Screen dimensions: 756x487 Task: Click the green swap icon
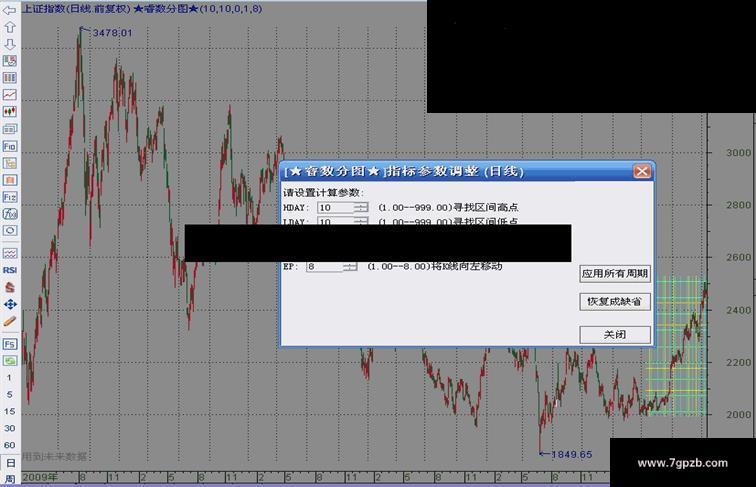click(x=10, y=361)
